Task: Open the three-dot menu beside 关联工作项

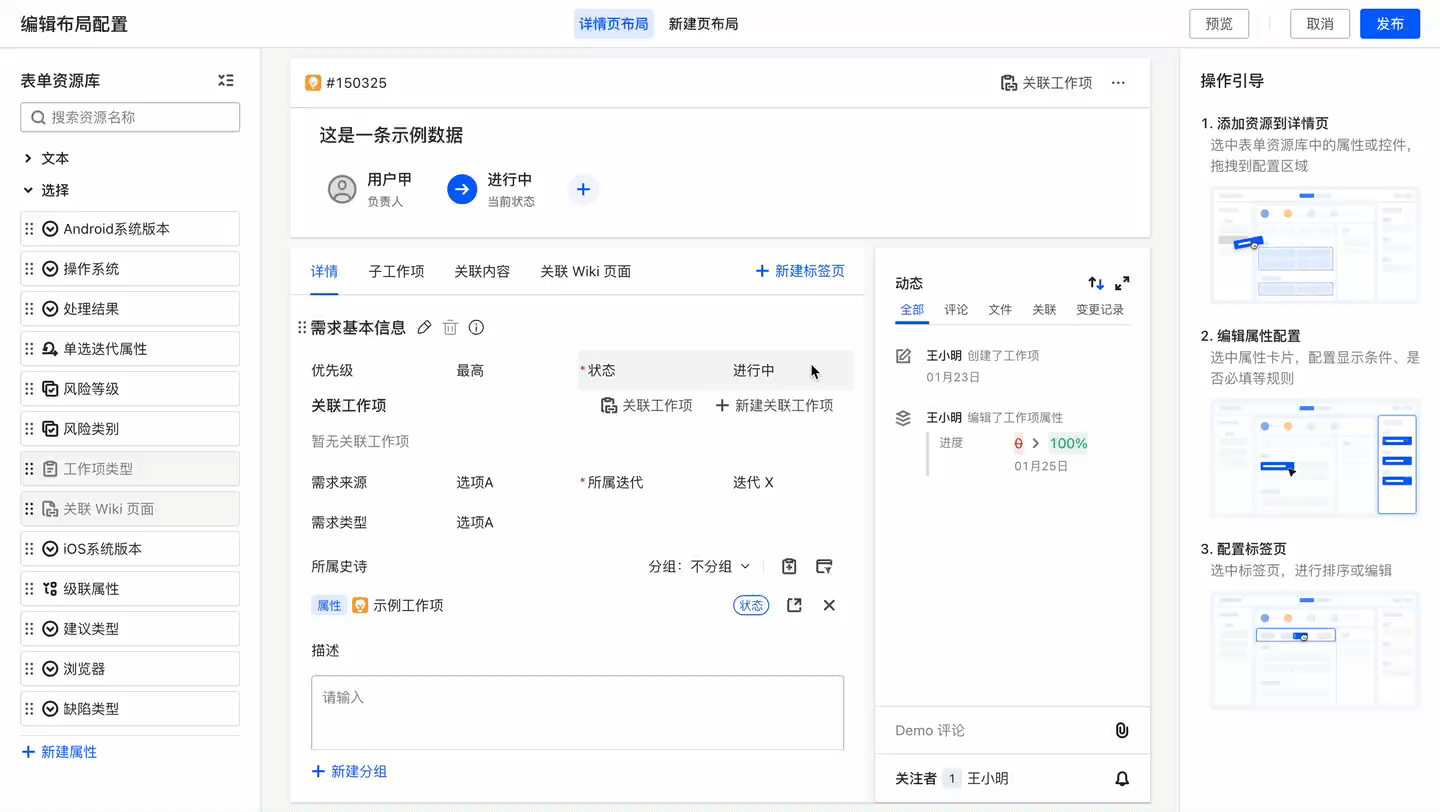Action: (1118, 83)
